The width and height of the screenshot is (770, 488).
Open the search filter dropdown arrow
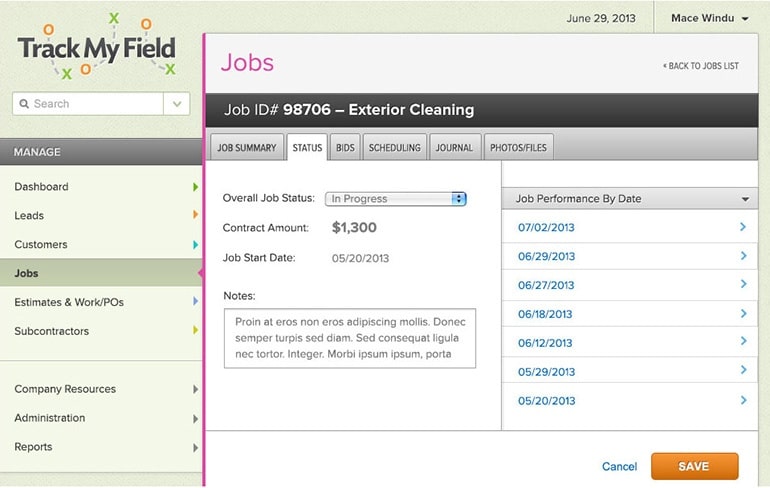point(177,103)
